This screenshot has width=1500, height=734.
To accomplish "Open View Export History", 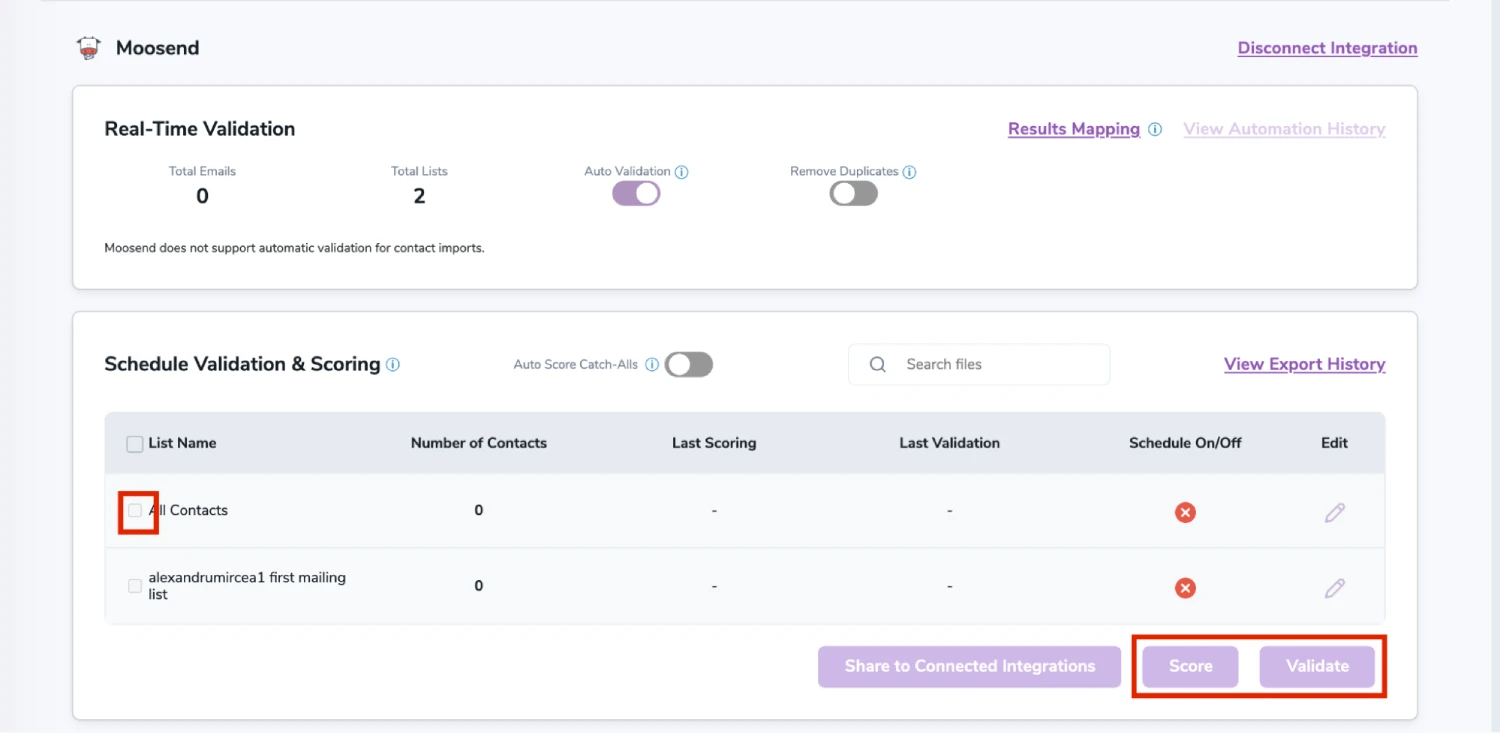I will click(x=1304, y=364).
